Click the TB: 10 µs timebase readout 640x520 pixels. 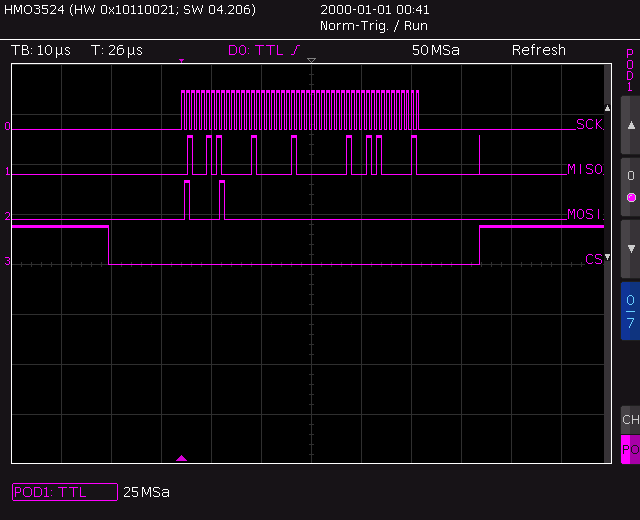[41, 50]
